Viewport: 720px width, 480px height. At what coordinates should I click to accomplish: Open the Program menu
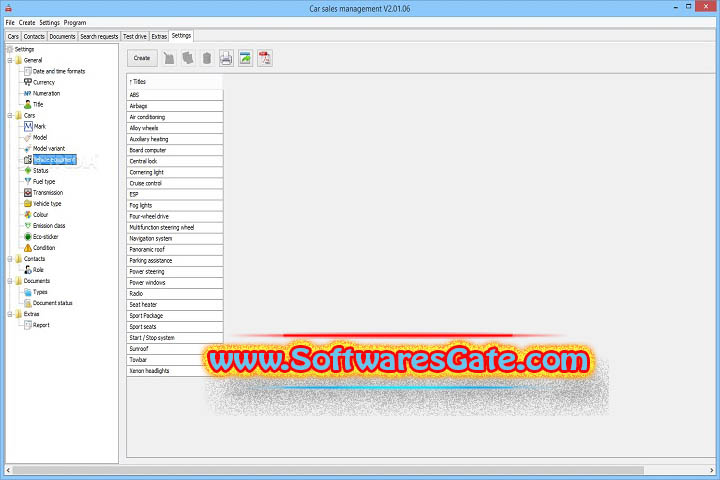75,23
